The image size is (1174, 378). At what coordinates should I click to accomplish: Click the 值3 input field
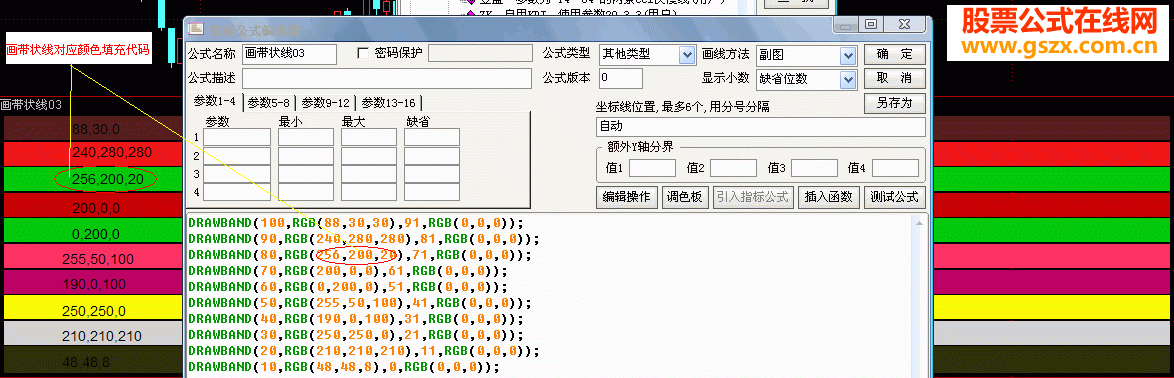[x=814, y=168]
